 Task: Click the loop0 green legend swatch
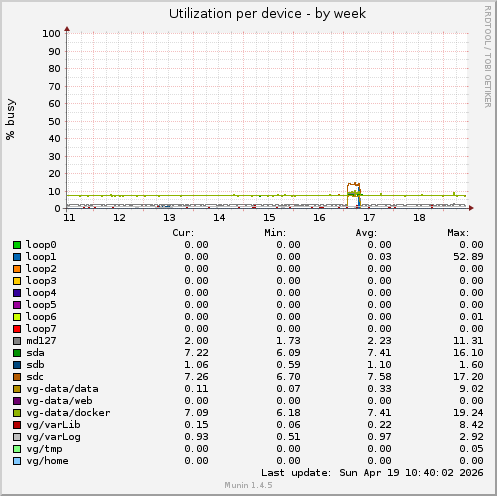point(17,245)
